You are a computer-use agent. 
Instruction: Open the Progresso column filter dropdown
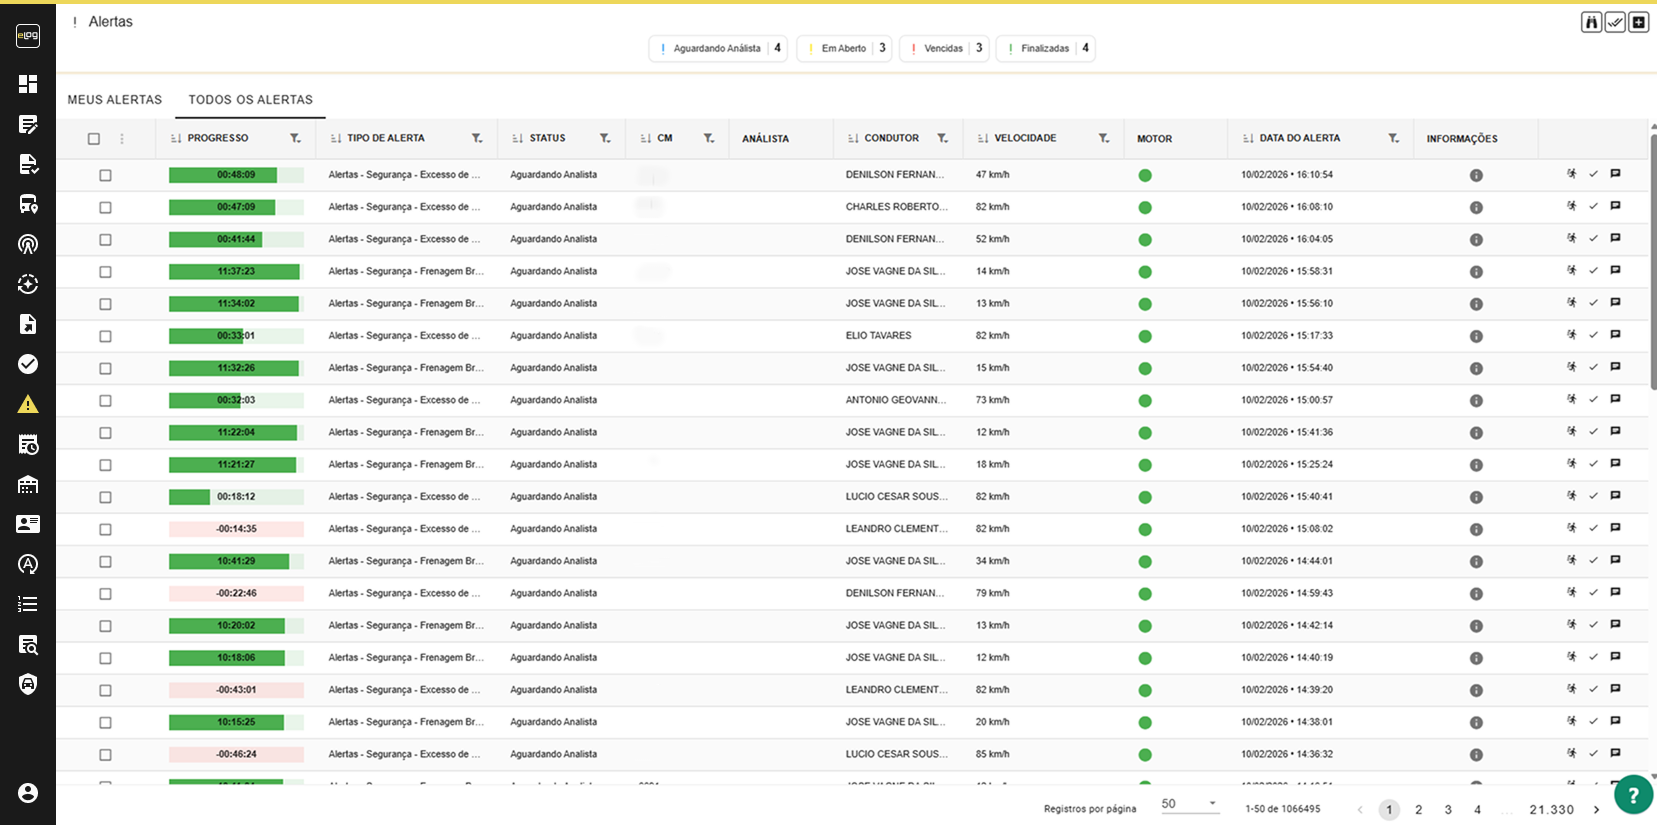295,138
